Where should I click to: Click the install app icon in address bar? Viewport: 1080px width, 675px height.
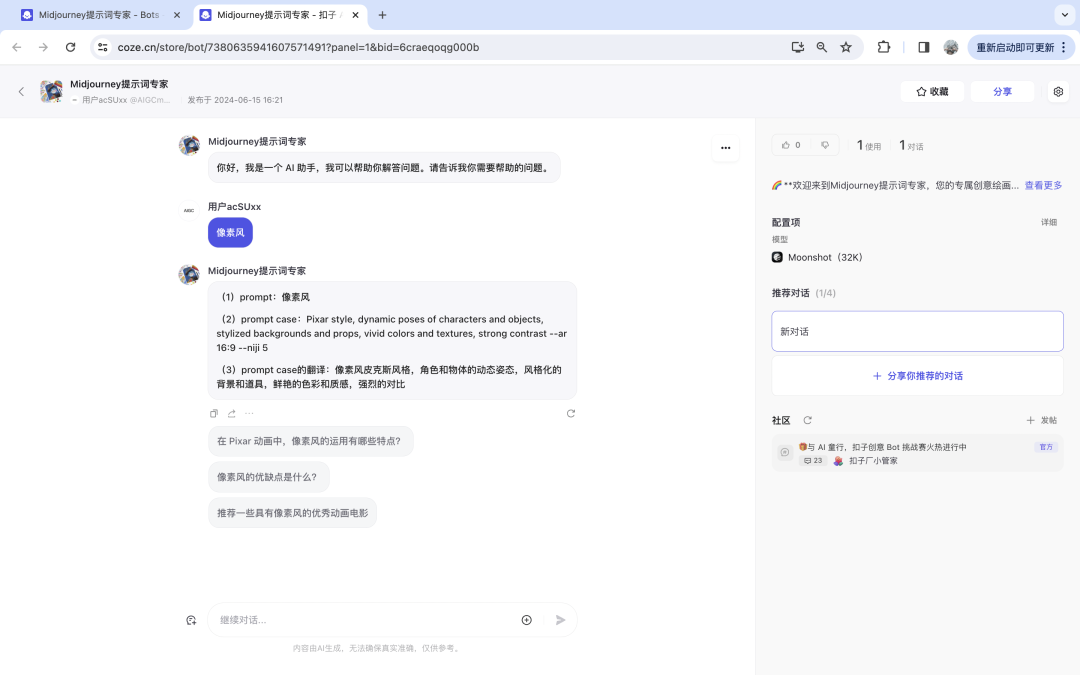click(x=798, y=47)
